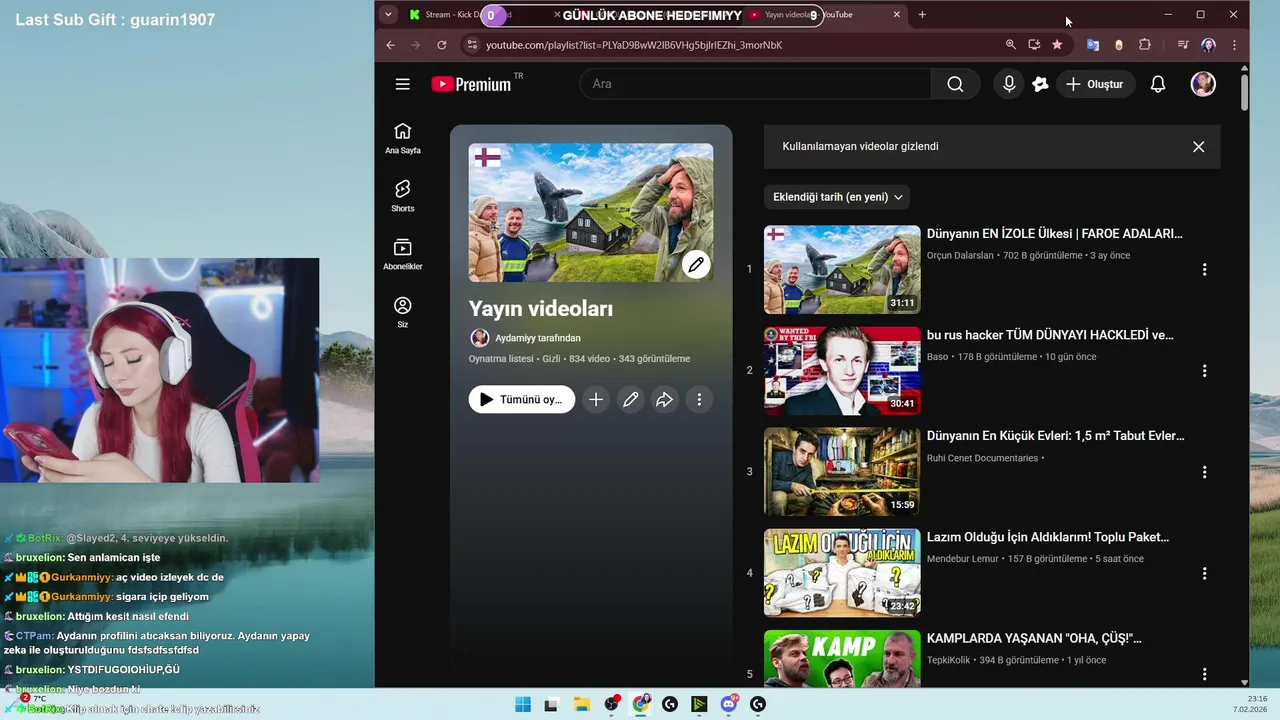Open options for FAROE ADALARI video

point(1204,269)
